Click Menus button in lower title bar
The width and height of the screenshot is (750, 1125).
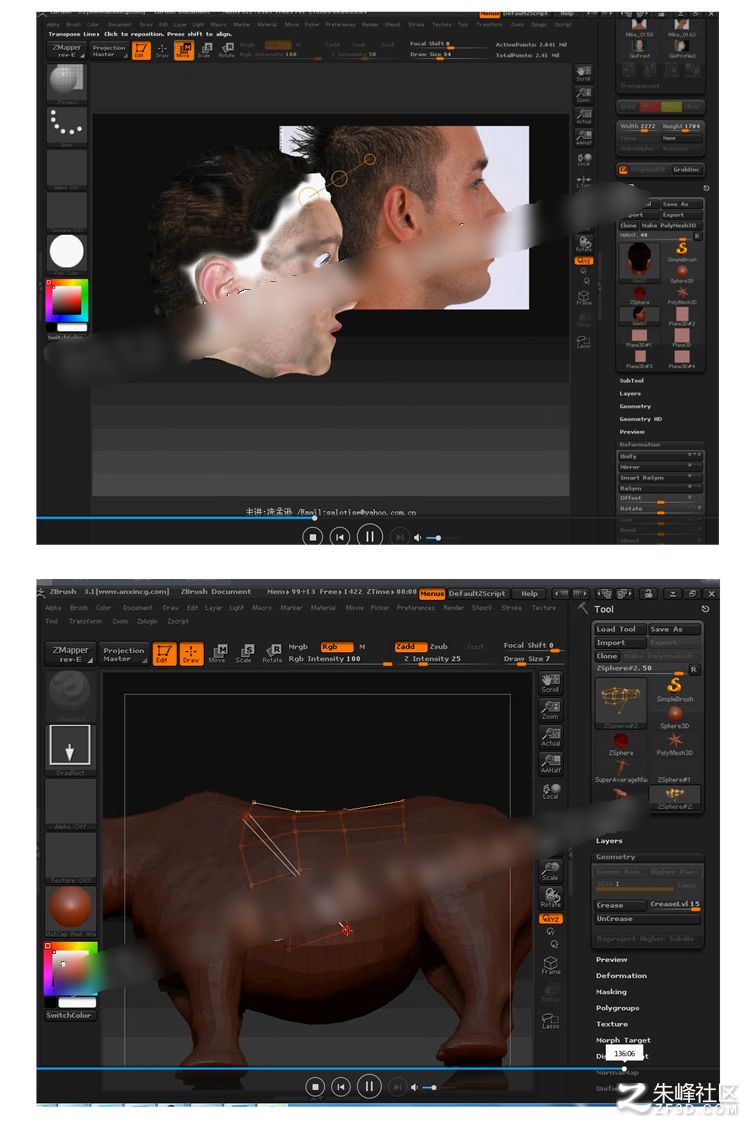pyautogui.click(x=432, y=593)
